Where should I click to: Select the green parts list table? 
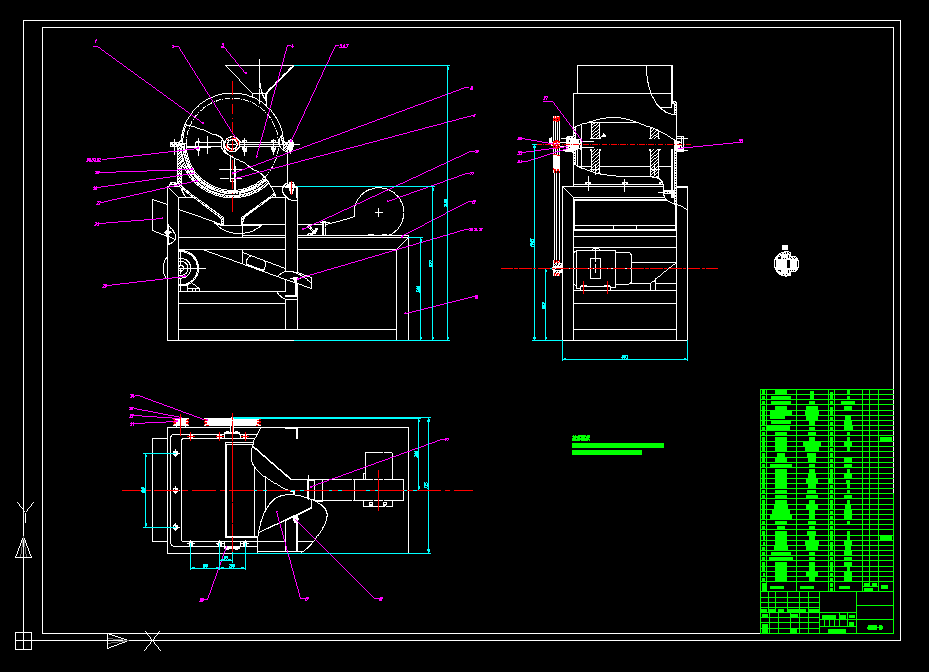pos(827,490)
